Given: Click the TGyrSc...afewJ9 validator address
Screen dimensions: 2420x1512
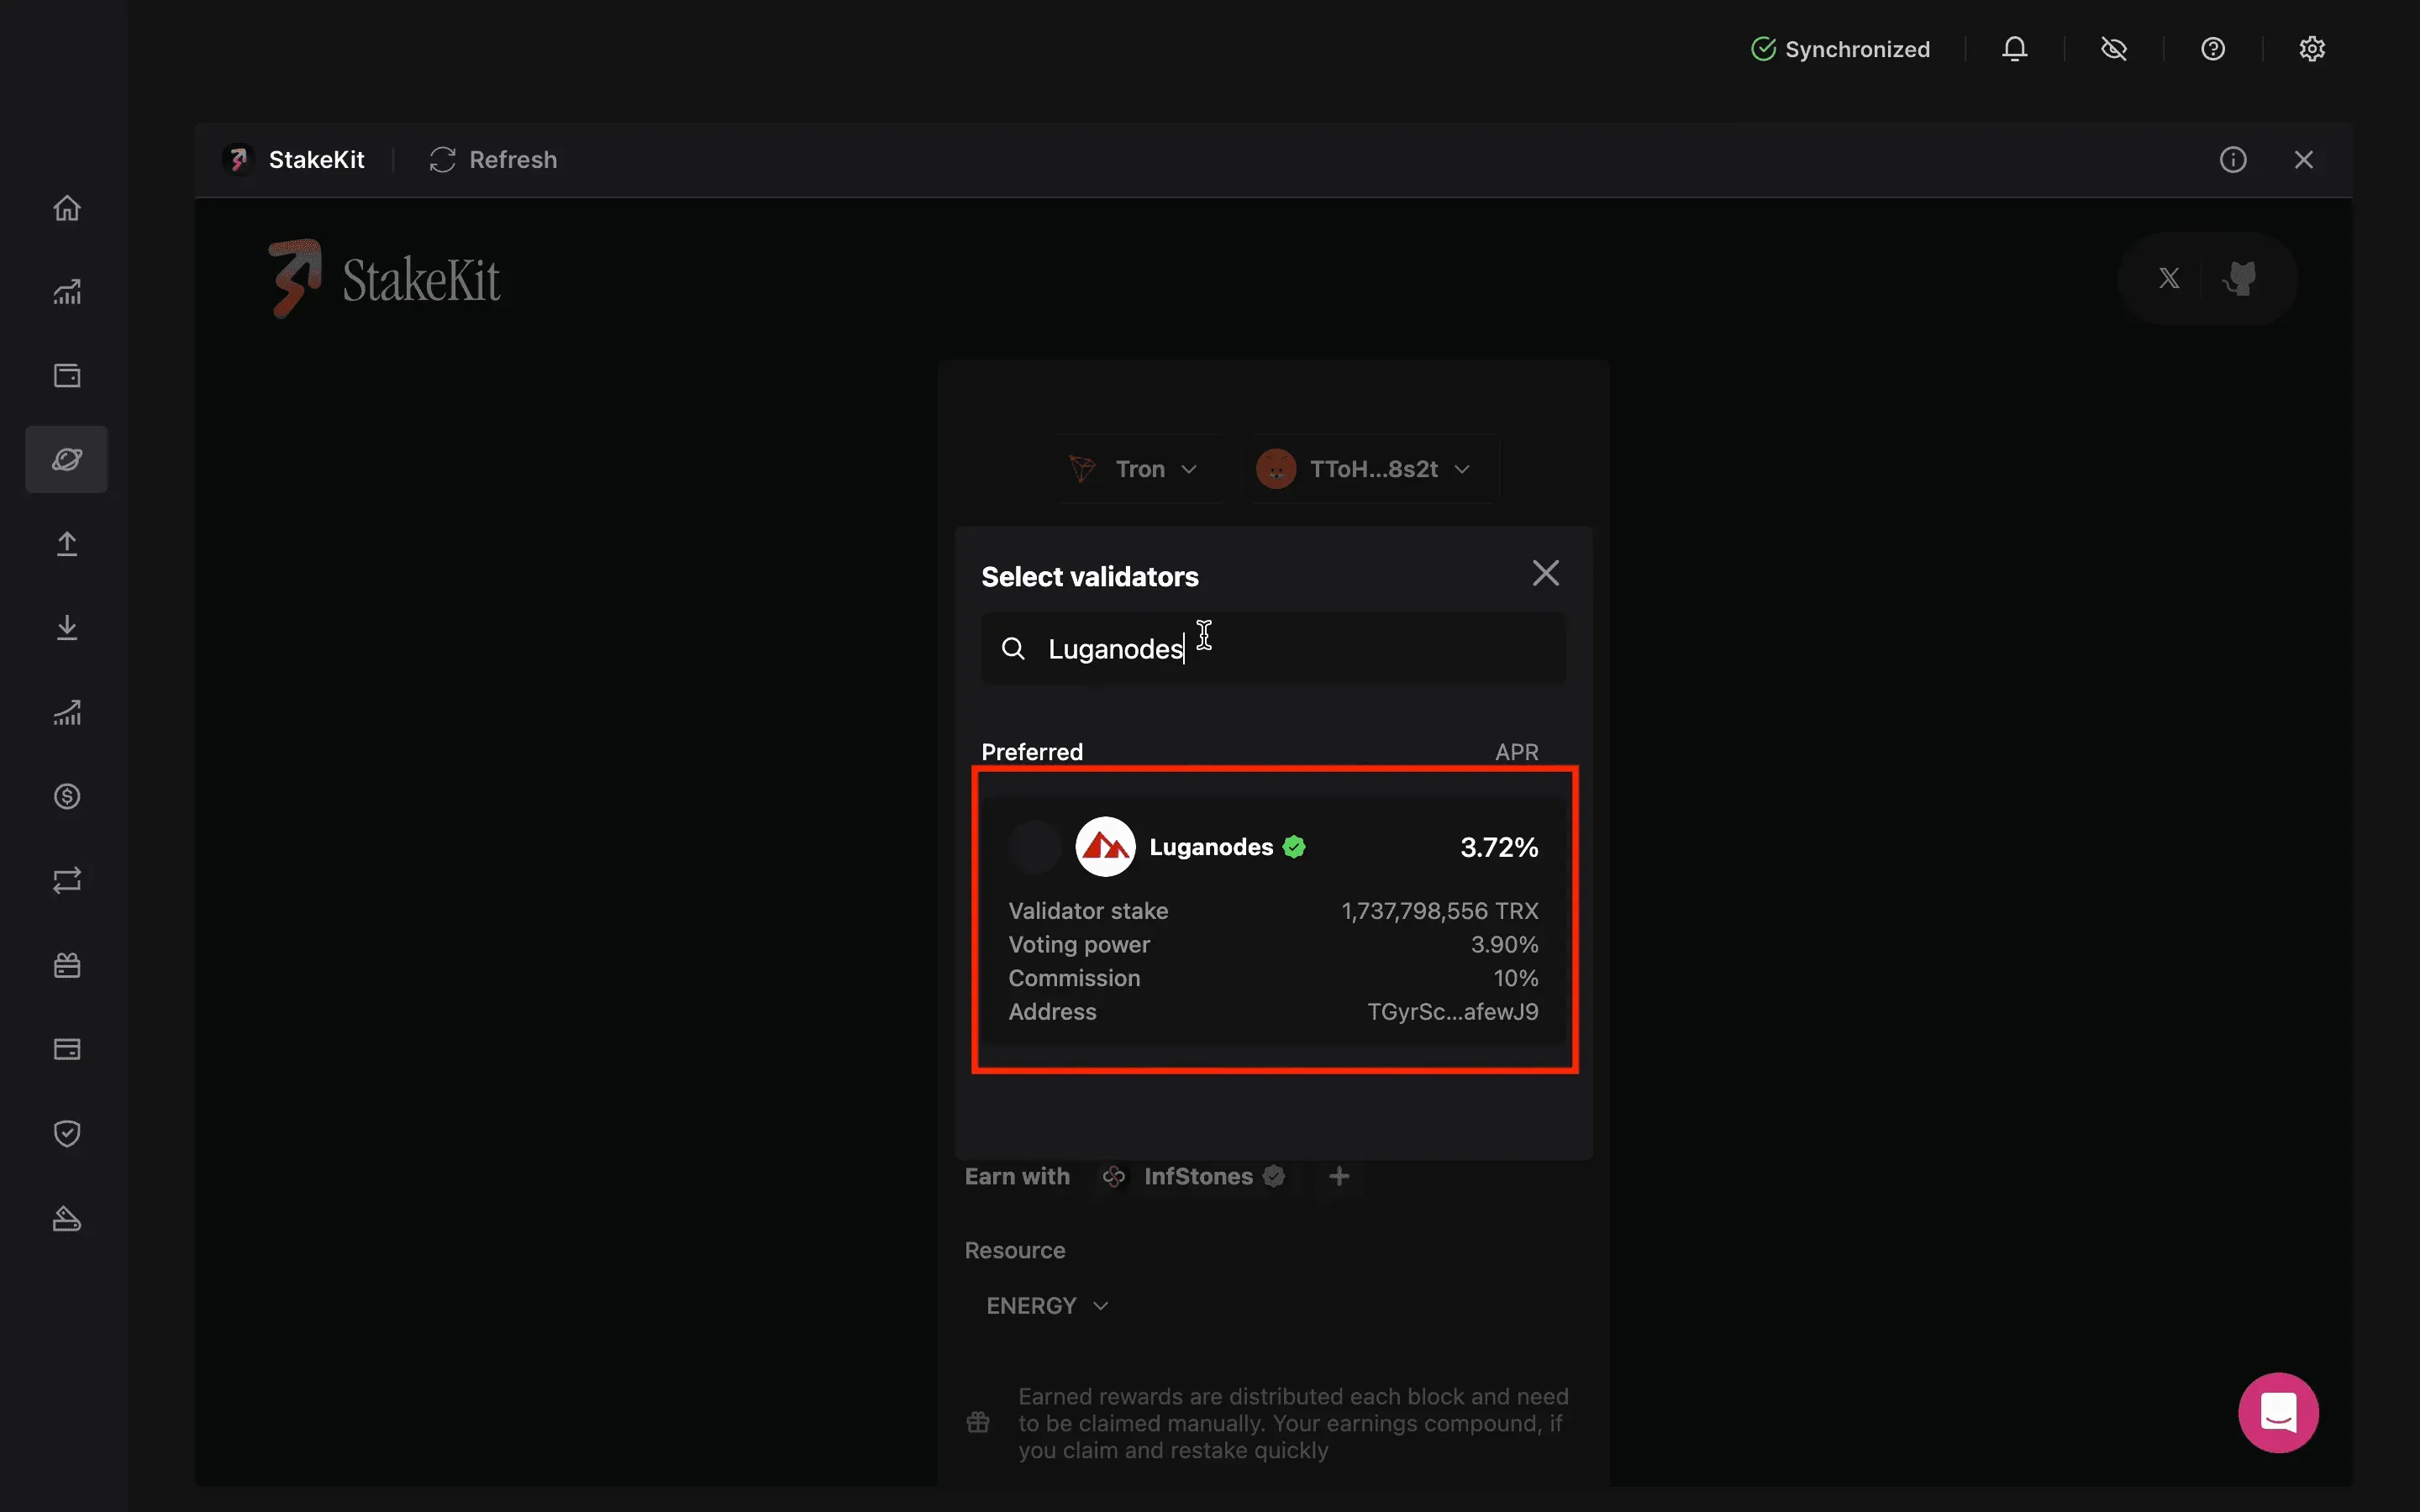Looking at the screenshot, I should pyautogui.click(x=1453, y=1012).
